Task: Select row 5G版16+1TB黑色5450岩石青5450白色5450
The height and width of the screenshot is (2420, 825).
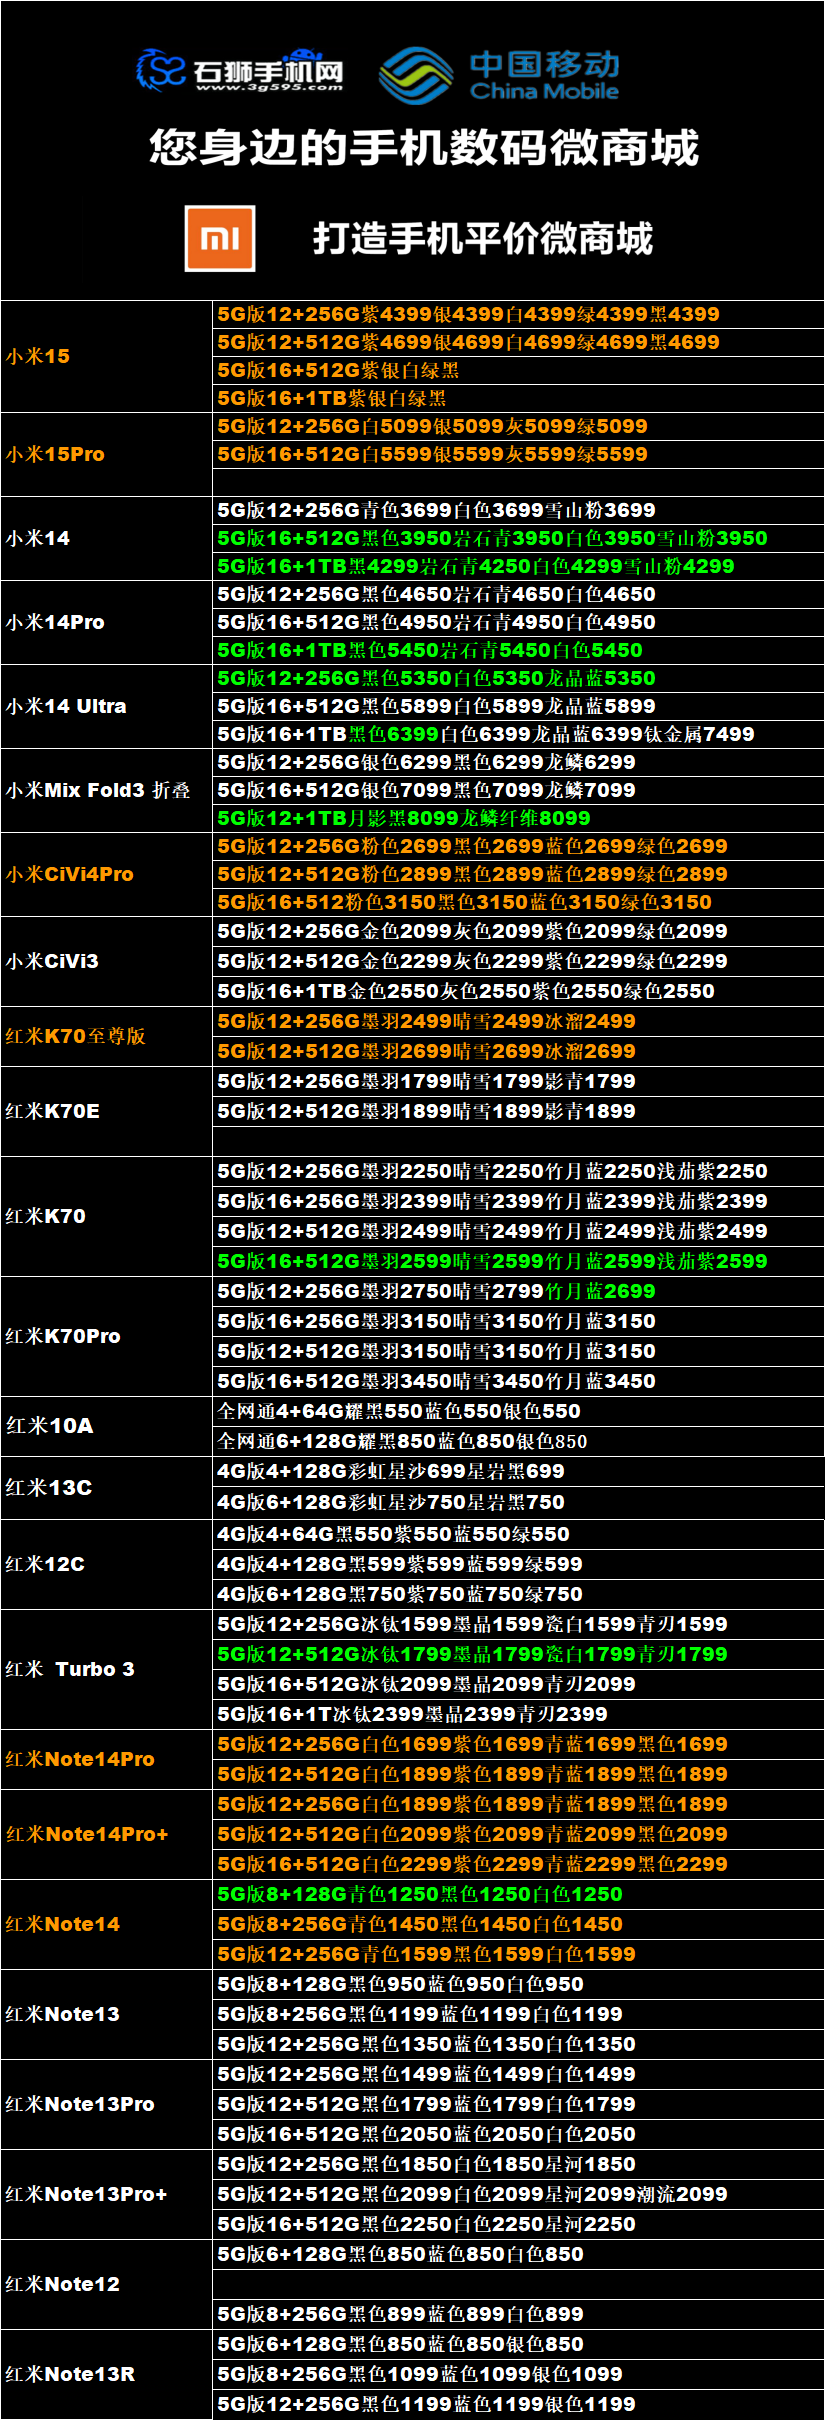Action: 518,650
